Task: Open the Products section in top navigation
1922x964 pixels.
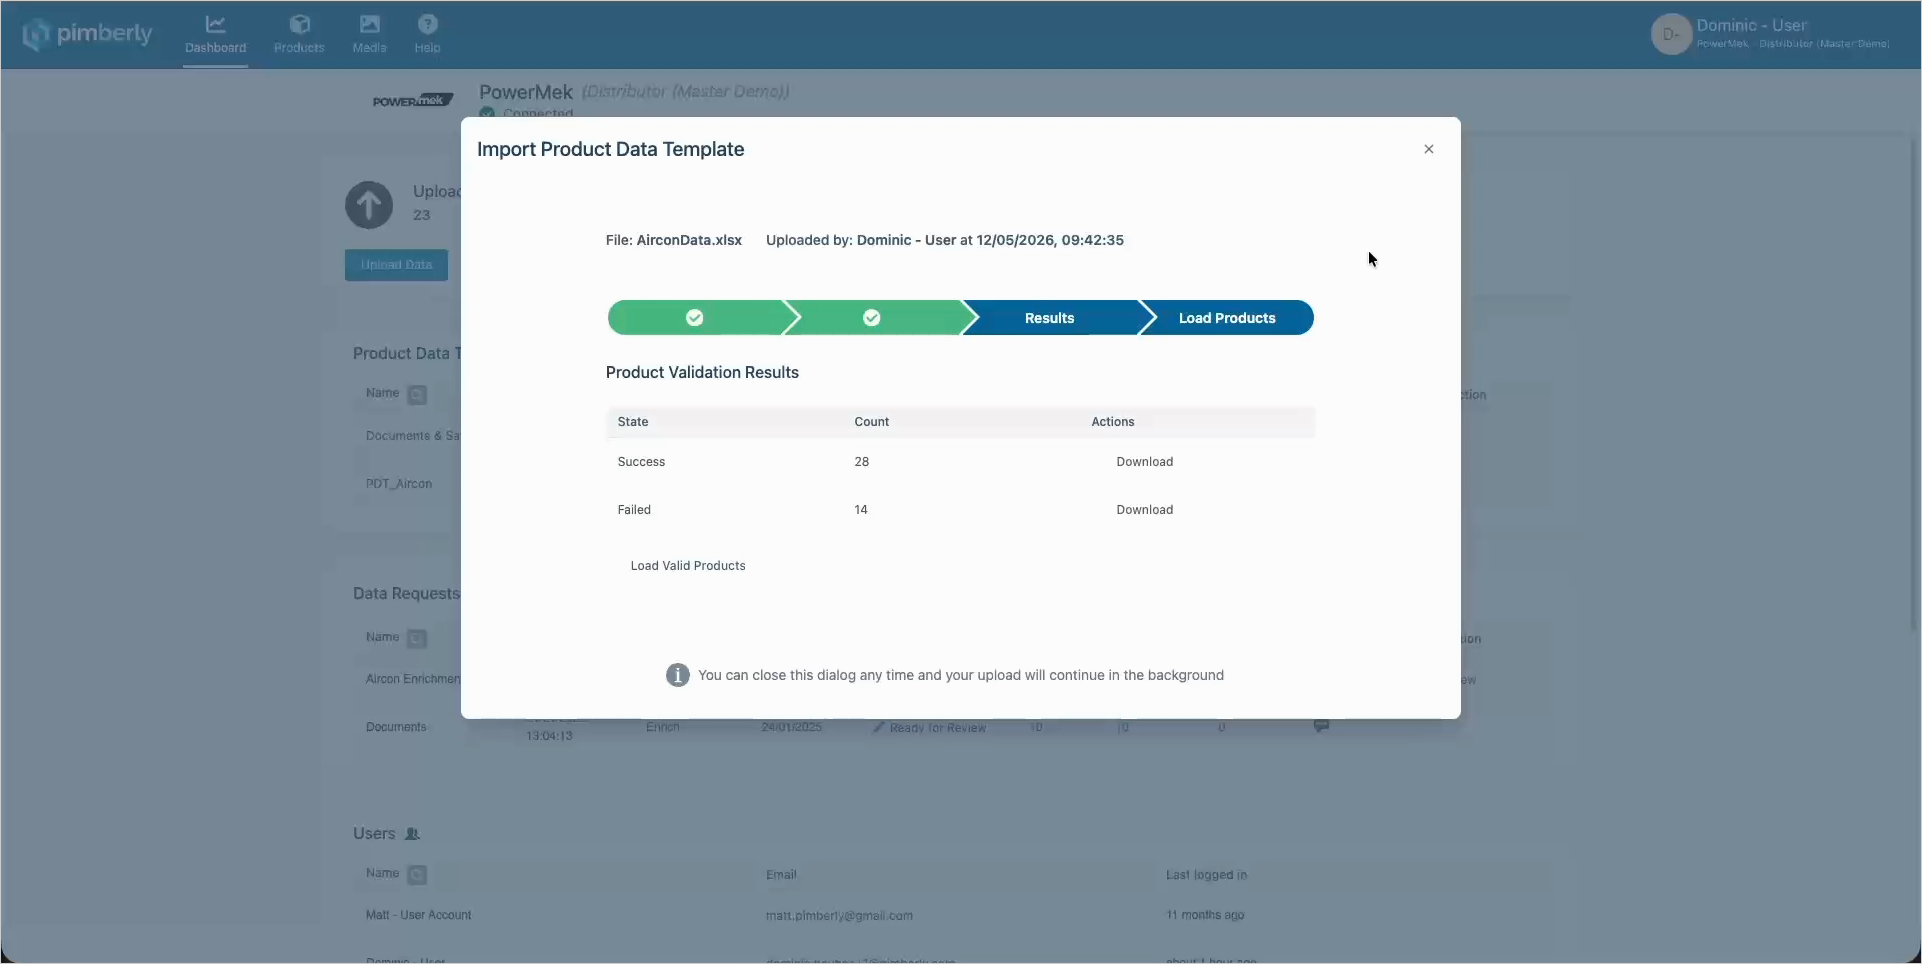Action: (299, 35)
